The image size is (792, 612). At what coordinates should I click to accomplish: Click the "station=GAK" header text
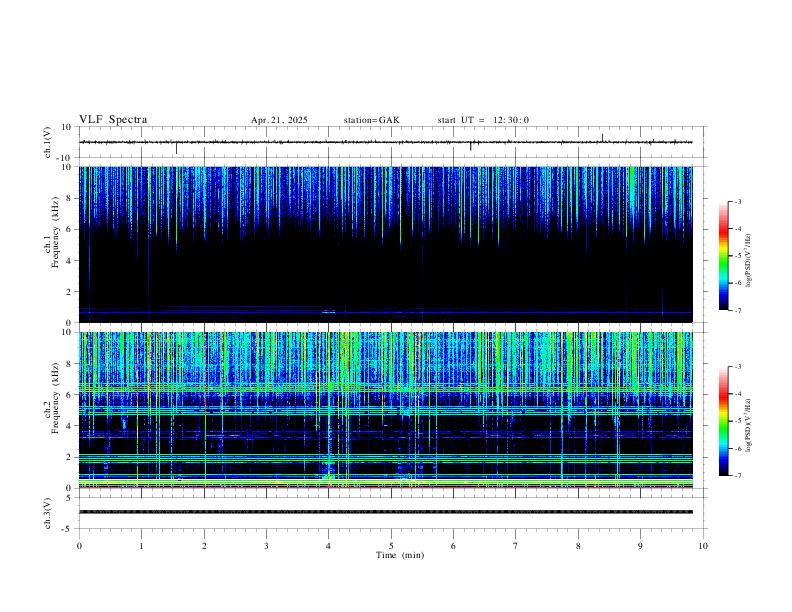coord(372,120)
